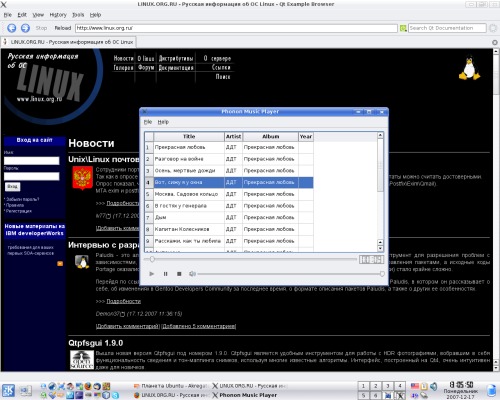The height and width of the screenshot is (400, 500).
Task: Select track 2 Разговор на войне
Action: 229,159
